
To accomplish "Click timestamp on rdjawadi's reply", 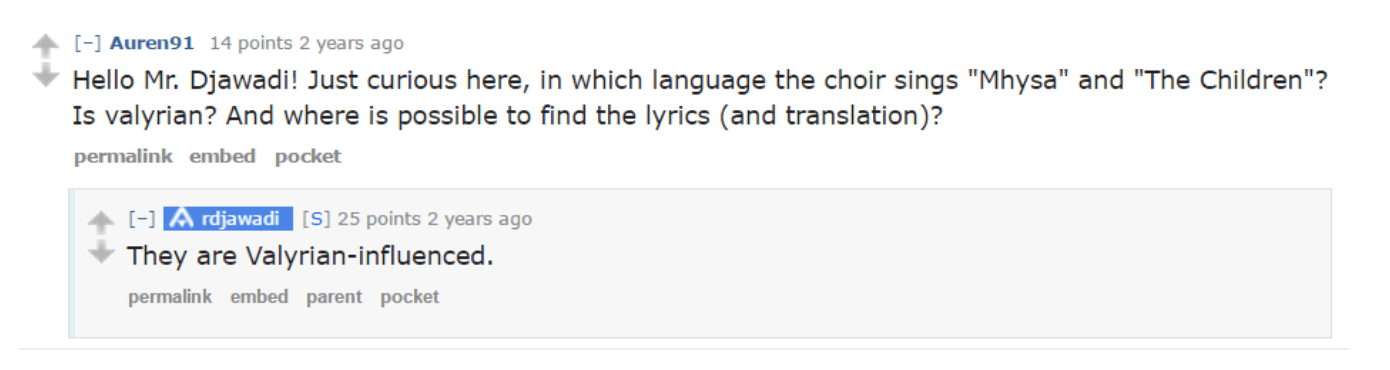I will tap(479, 219).
